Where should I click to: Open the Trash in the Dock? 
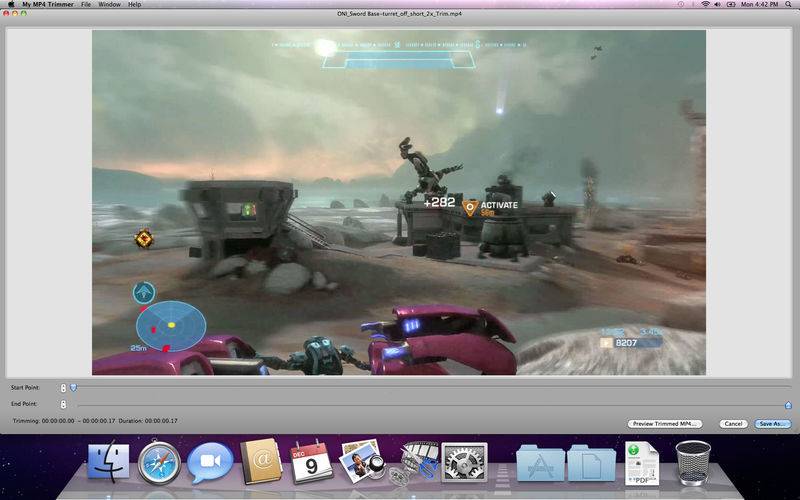pyautogui.click(x=693, y=462)
